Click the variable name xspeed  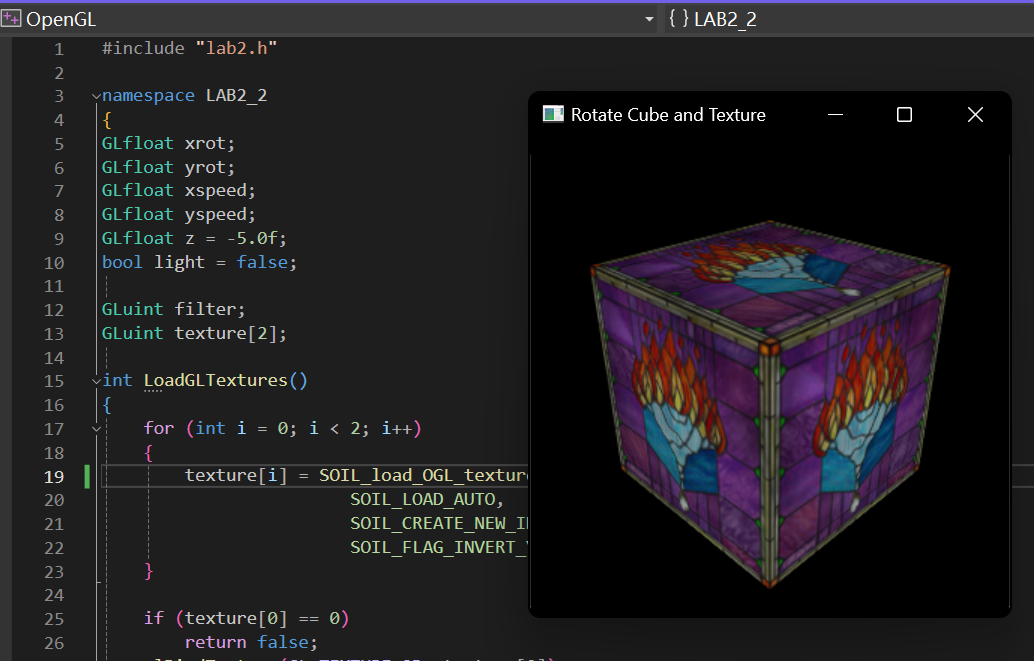coord(216,191)
